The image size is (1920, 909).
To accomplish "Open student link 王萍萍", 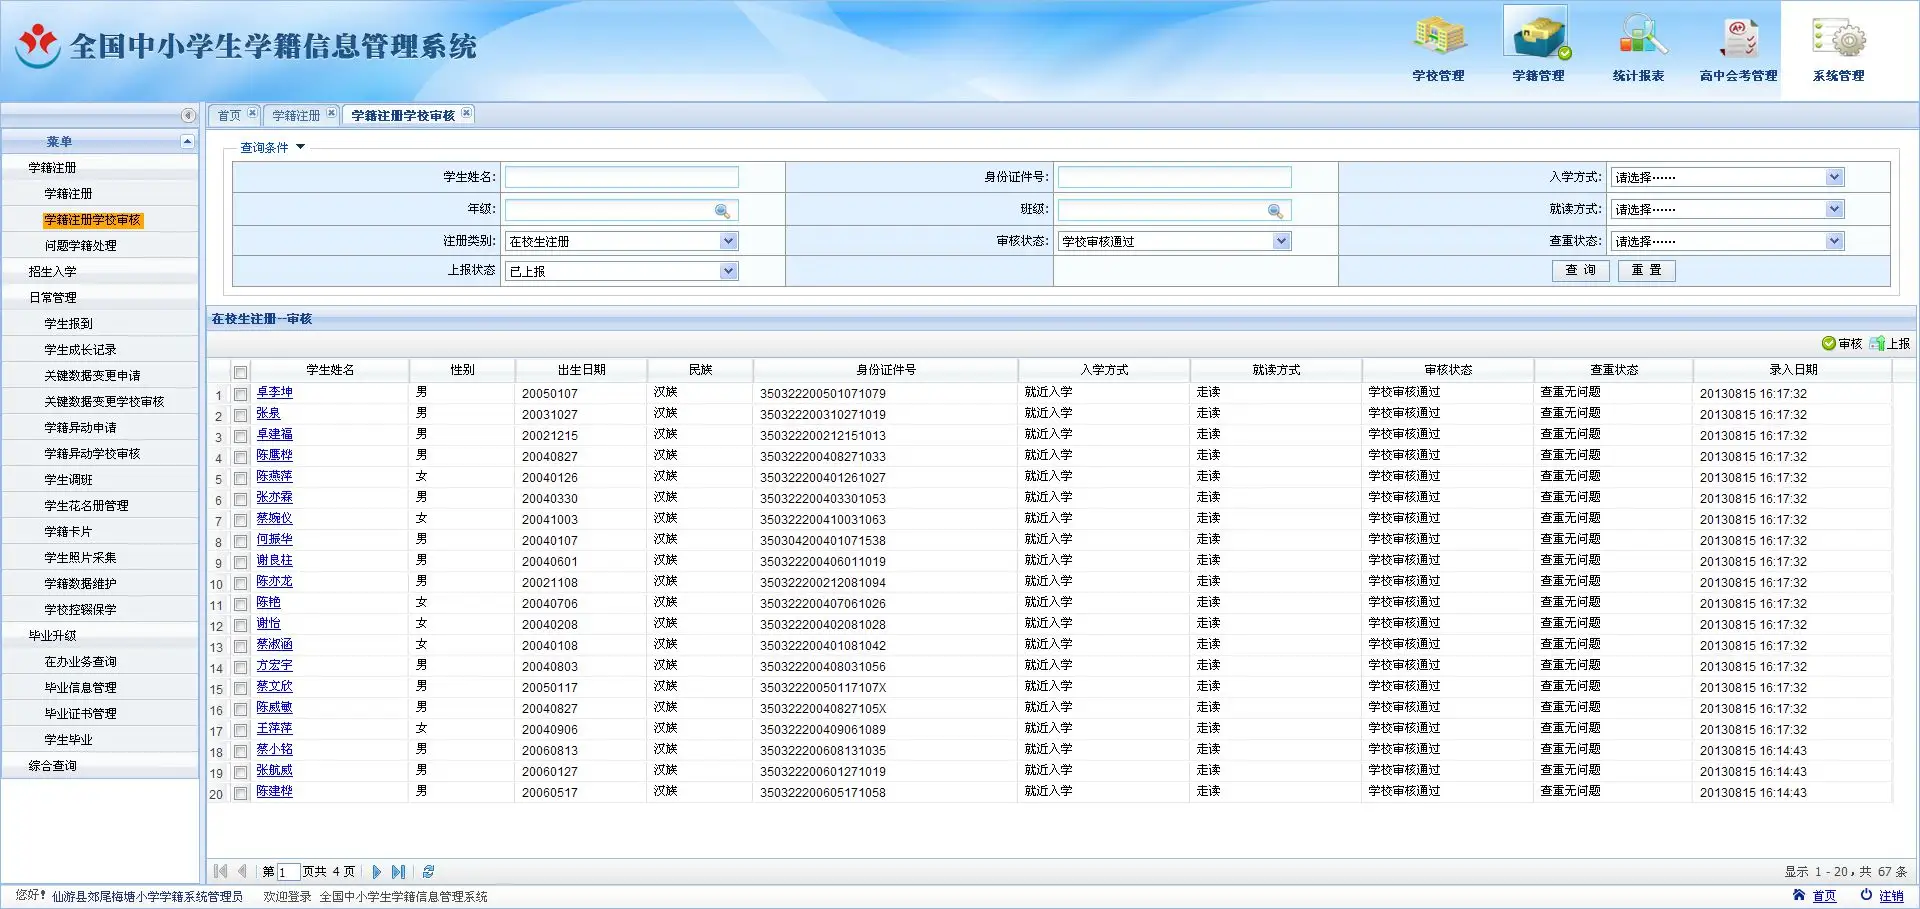I will (x=274, y=728).
